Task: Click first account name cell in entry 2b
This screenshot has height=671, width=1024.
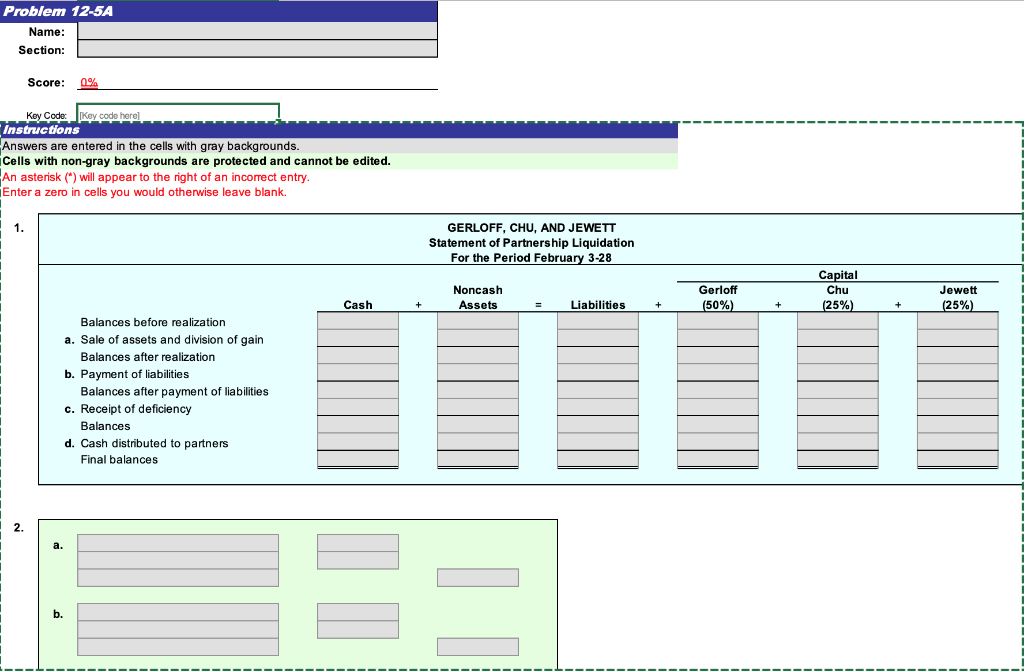Action: [x=178, y=612]
